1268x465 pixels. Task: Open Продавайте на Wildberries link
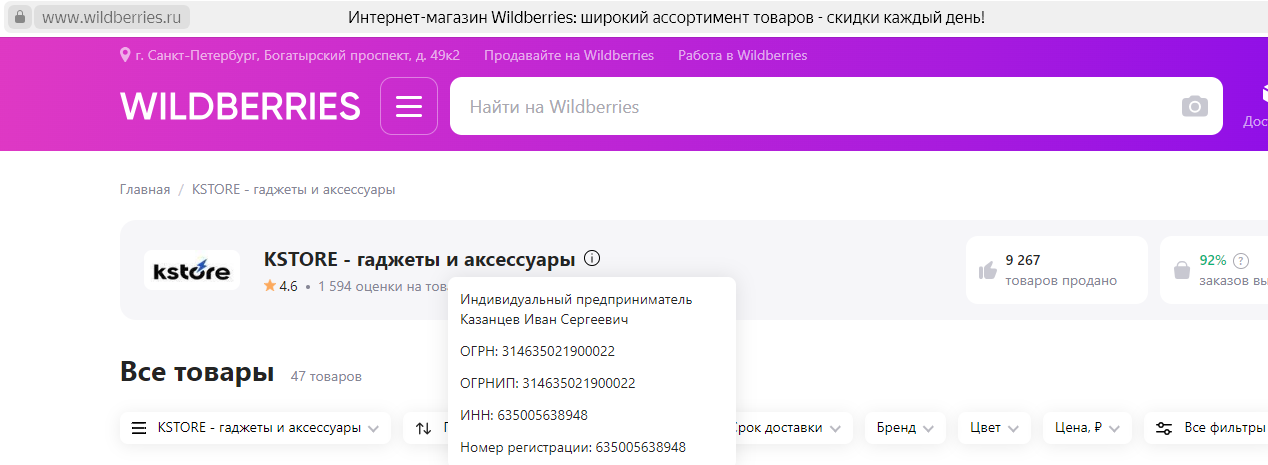(569, 55)
